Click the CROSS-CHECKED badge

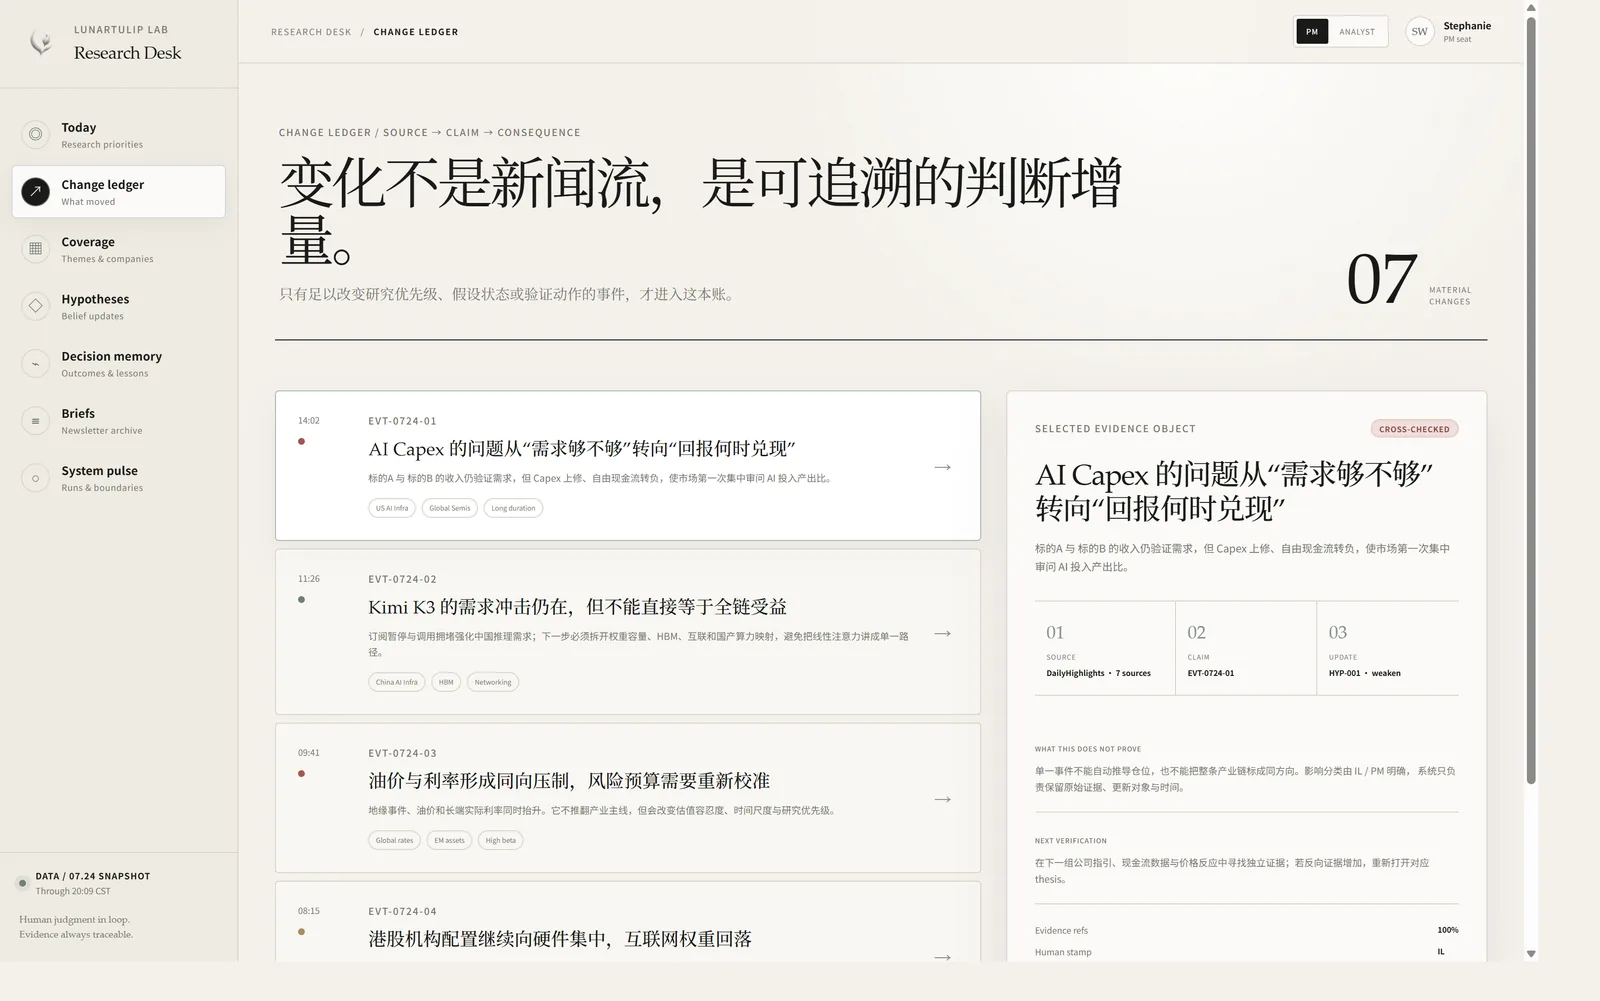pos(1414,429)
